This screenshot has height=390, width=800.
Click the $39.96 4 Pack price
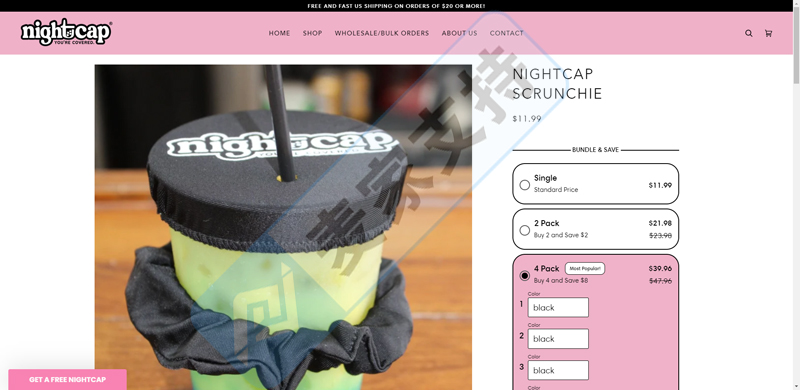660,269
